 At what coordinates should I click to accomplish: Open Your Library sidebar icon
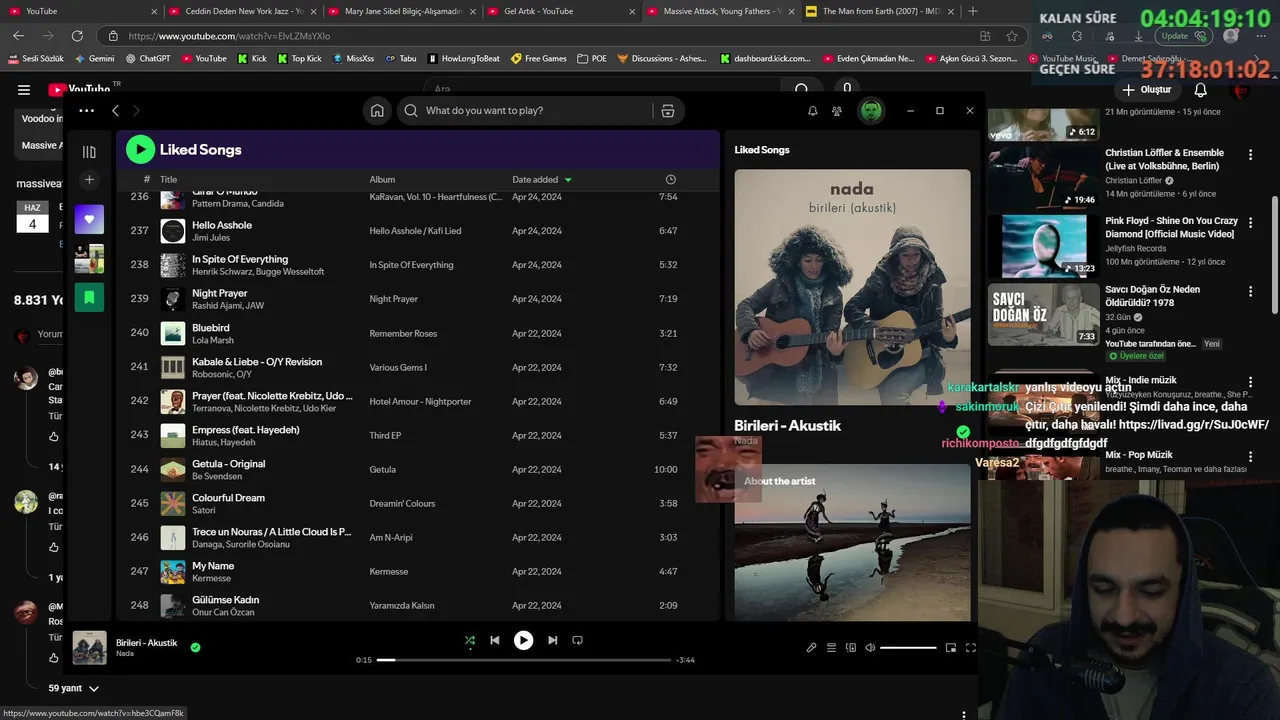(x=89, y=152)
